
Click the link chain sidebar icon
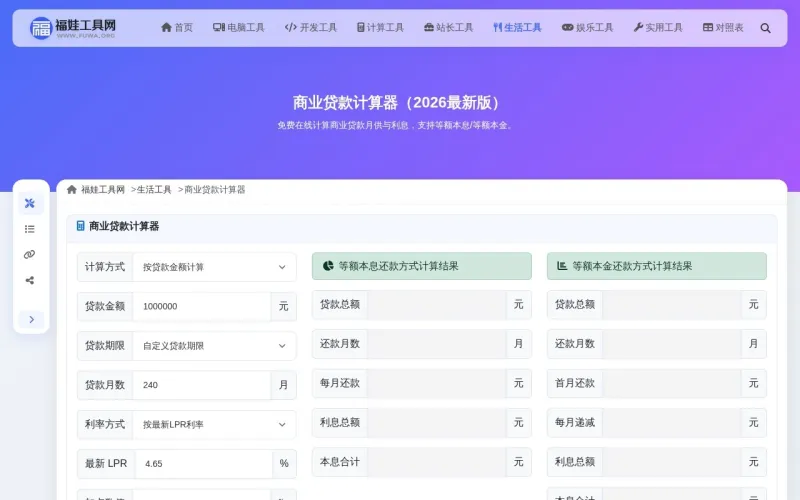tap(30, 255)
